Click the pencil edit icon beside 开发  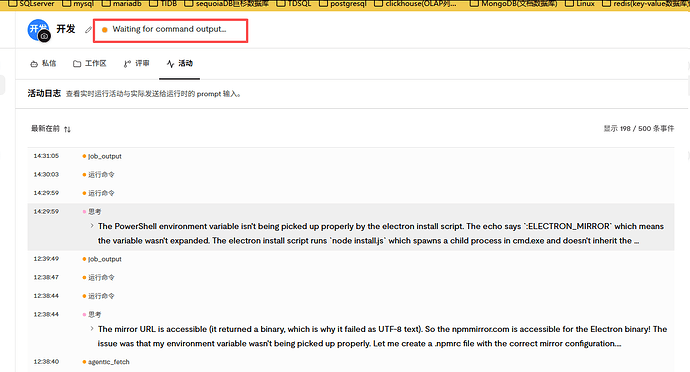[x=88, y=29]
